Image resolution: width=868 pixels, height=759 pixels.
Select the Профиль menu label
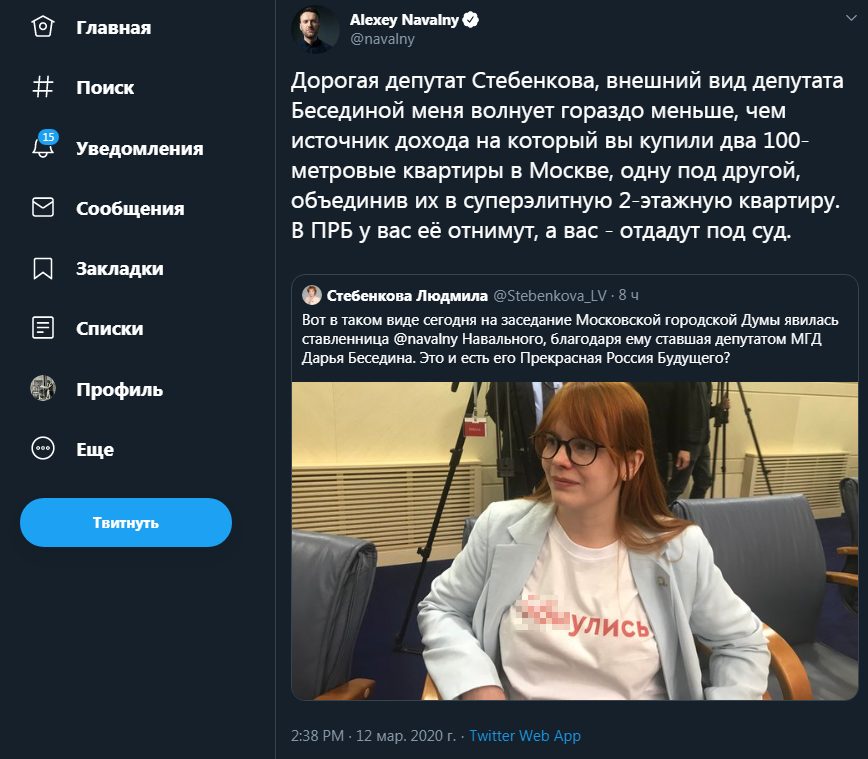tap(120, 390)
